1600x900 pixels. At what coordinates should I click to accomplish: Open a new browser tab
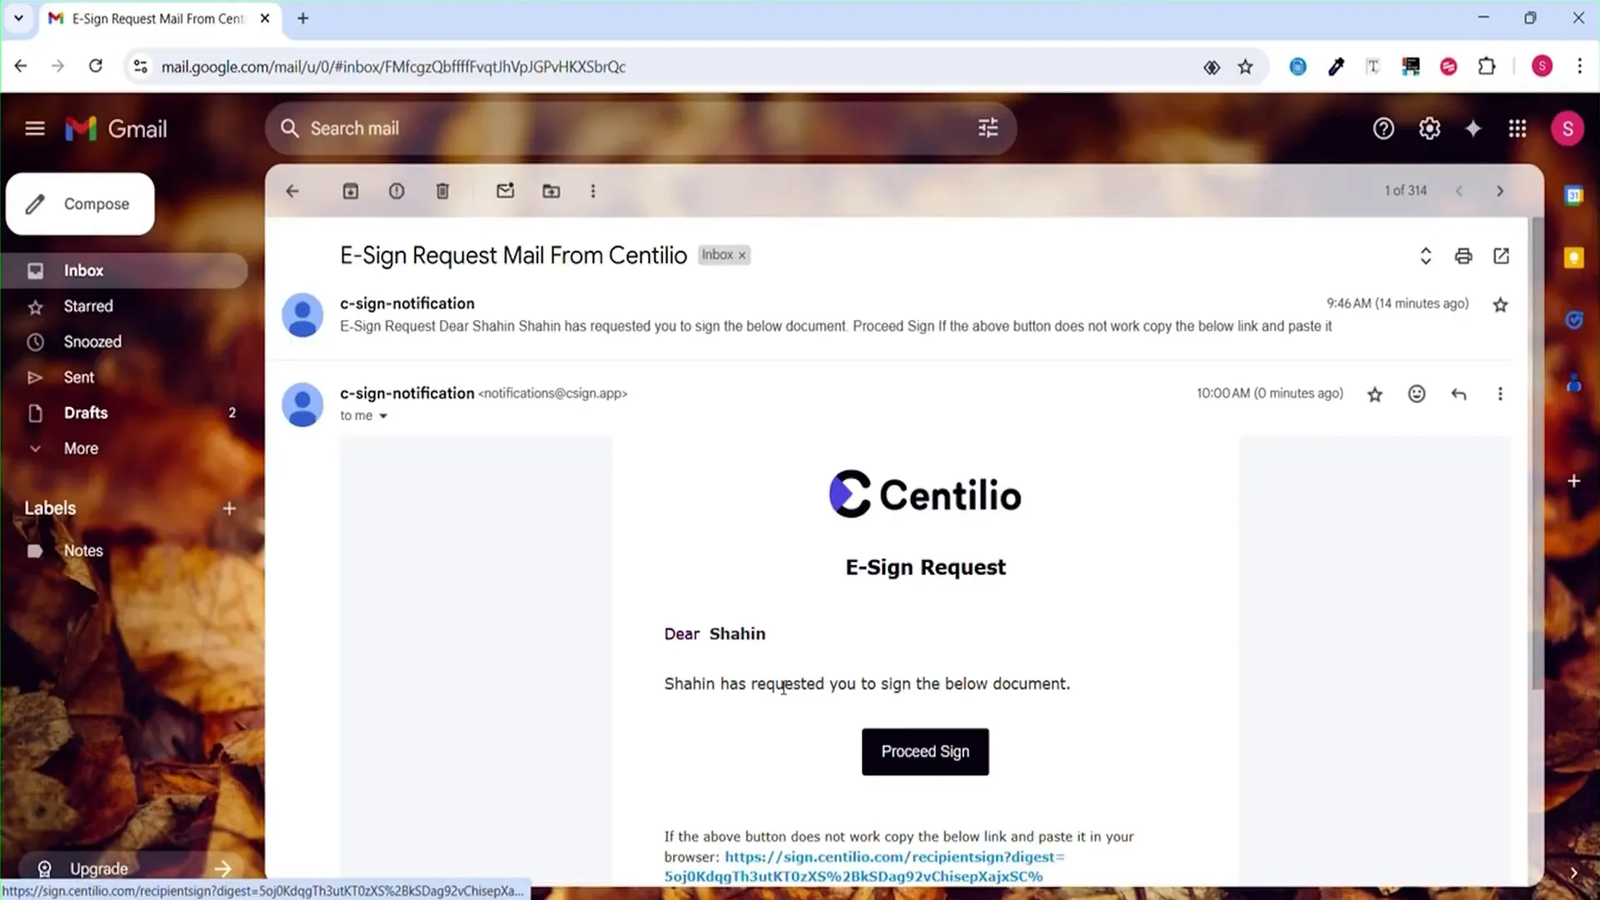tap(303, 18)
